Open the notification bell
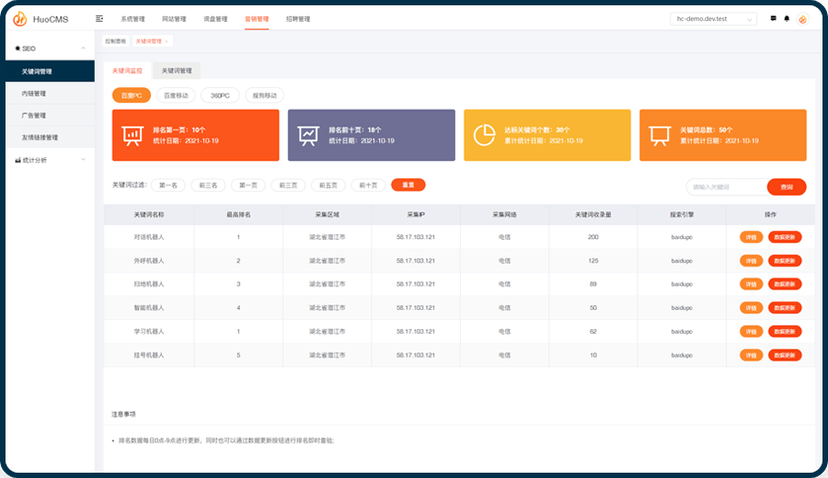Image resolution: width=828 pixels, height=478 pixels. point(786,19)
